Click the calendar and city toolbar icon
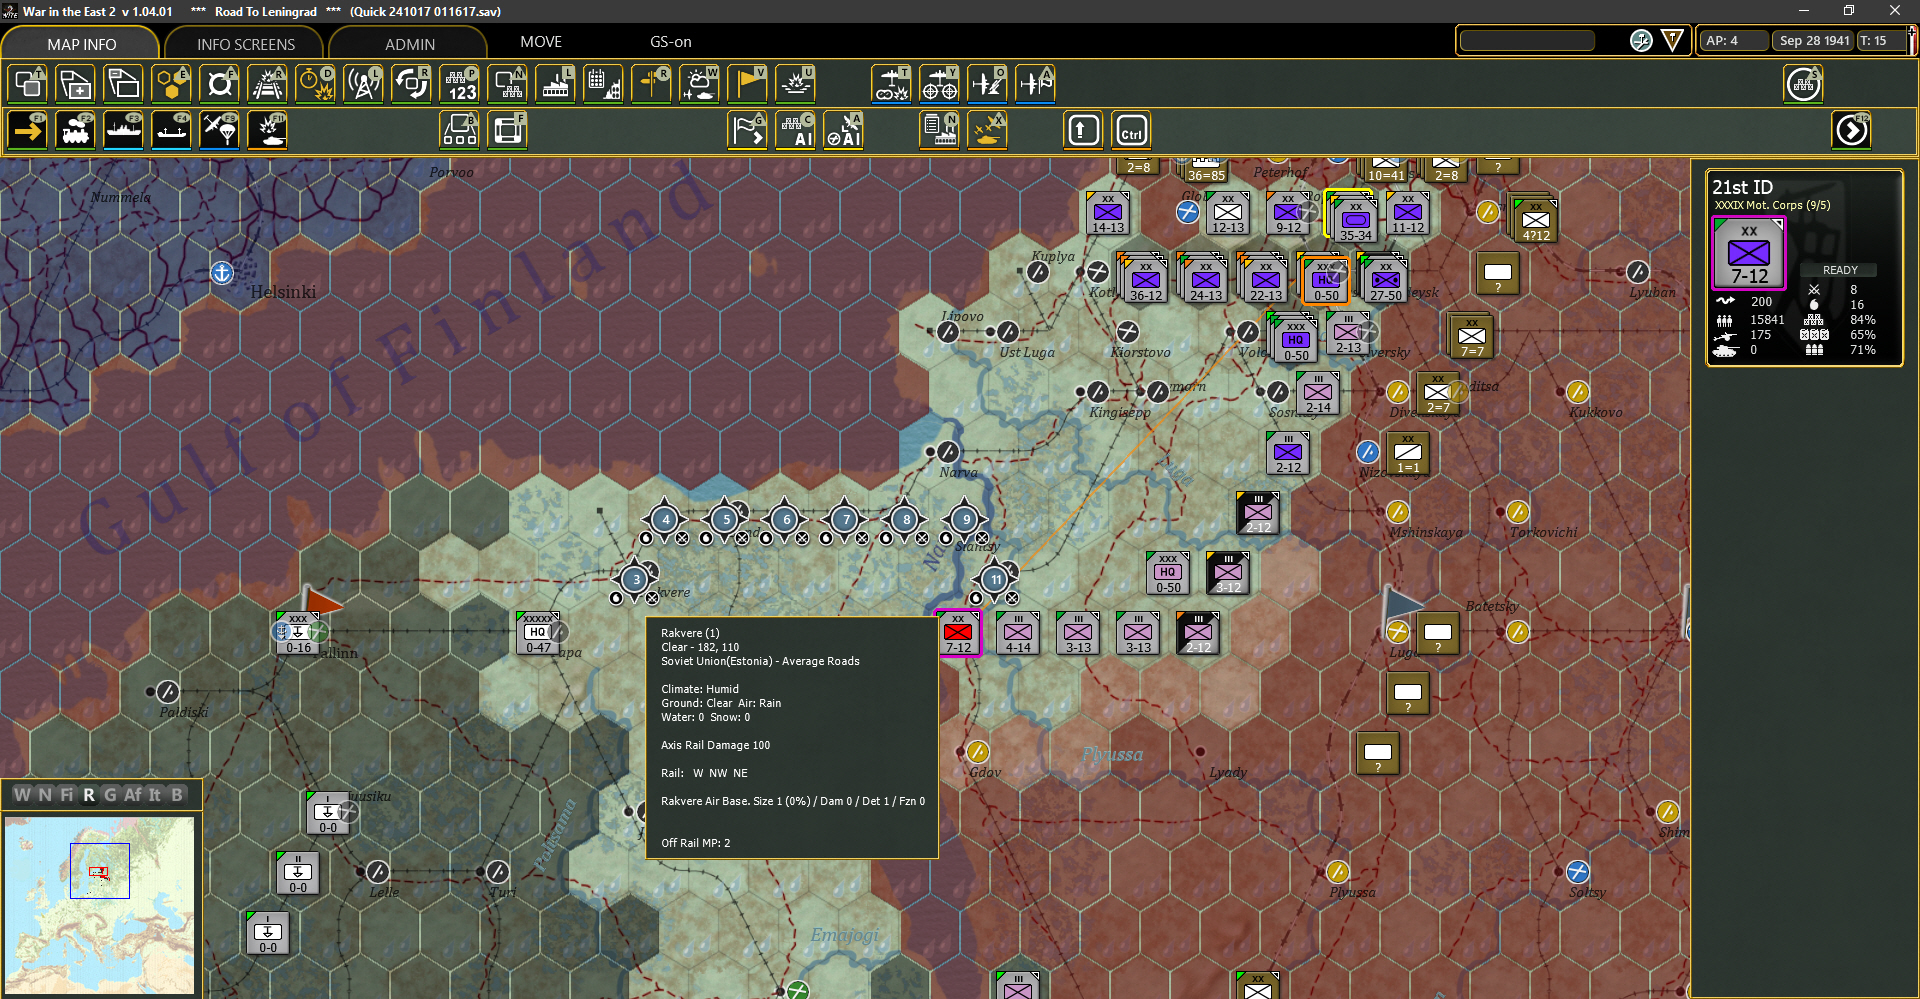 603,84
